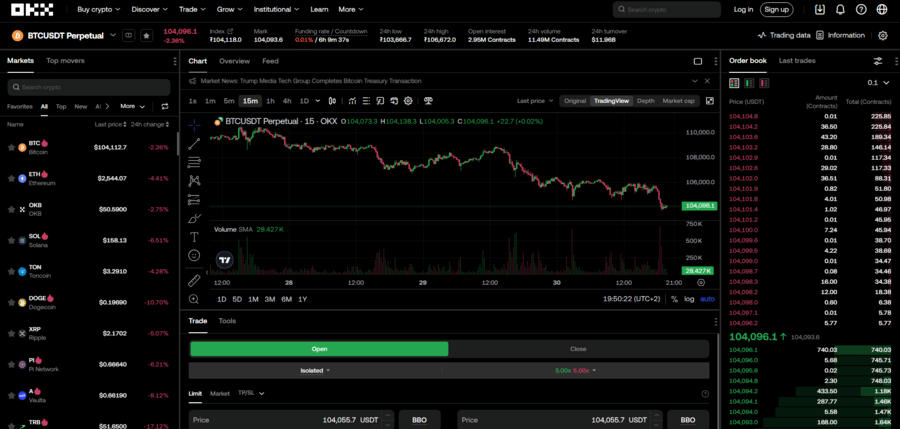This screenshot has height=429, width=900.
Task: Focus Markets panel Search crypto field
Action: point(89,87)
